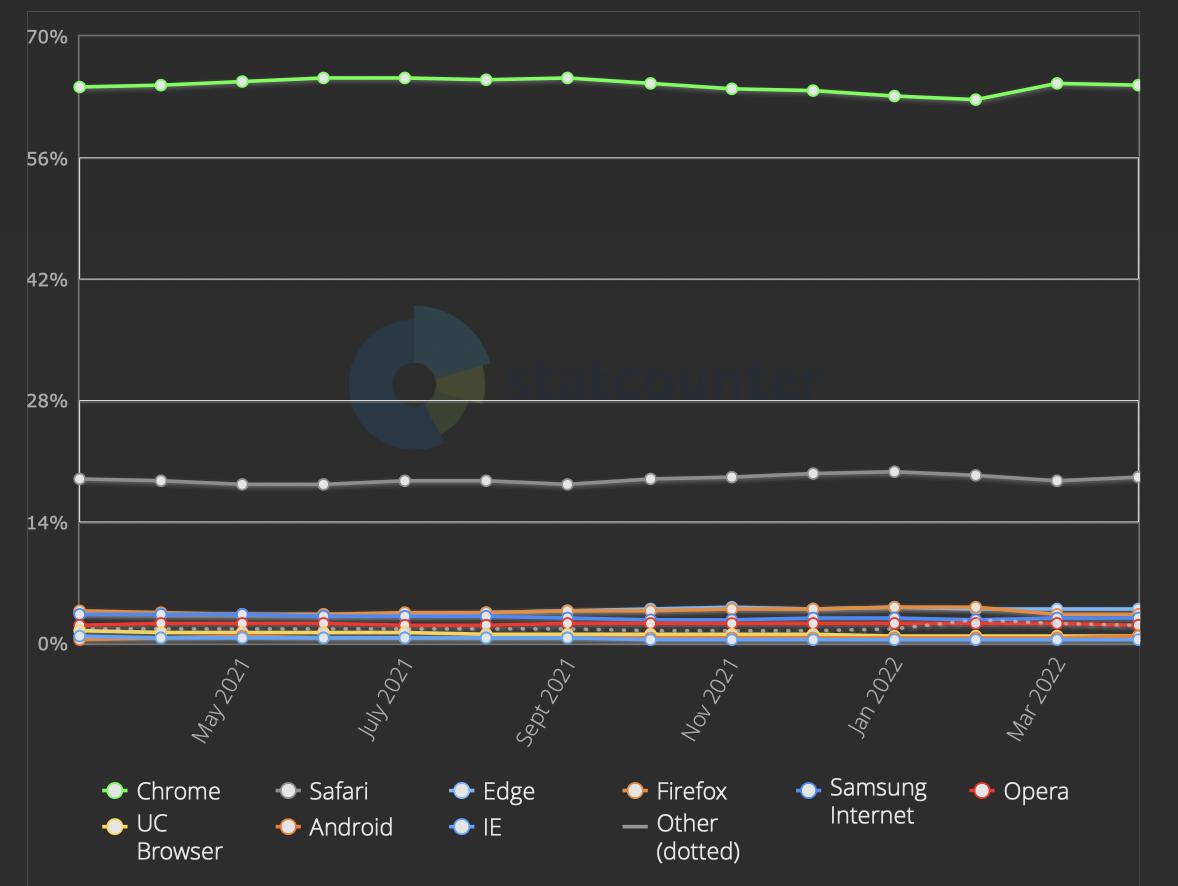This screenshot has height=886, width=1178.
Task: Click the Chrome legend marker icon
Action: [115, 791]
